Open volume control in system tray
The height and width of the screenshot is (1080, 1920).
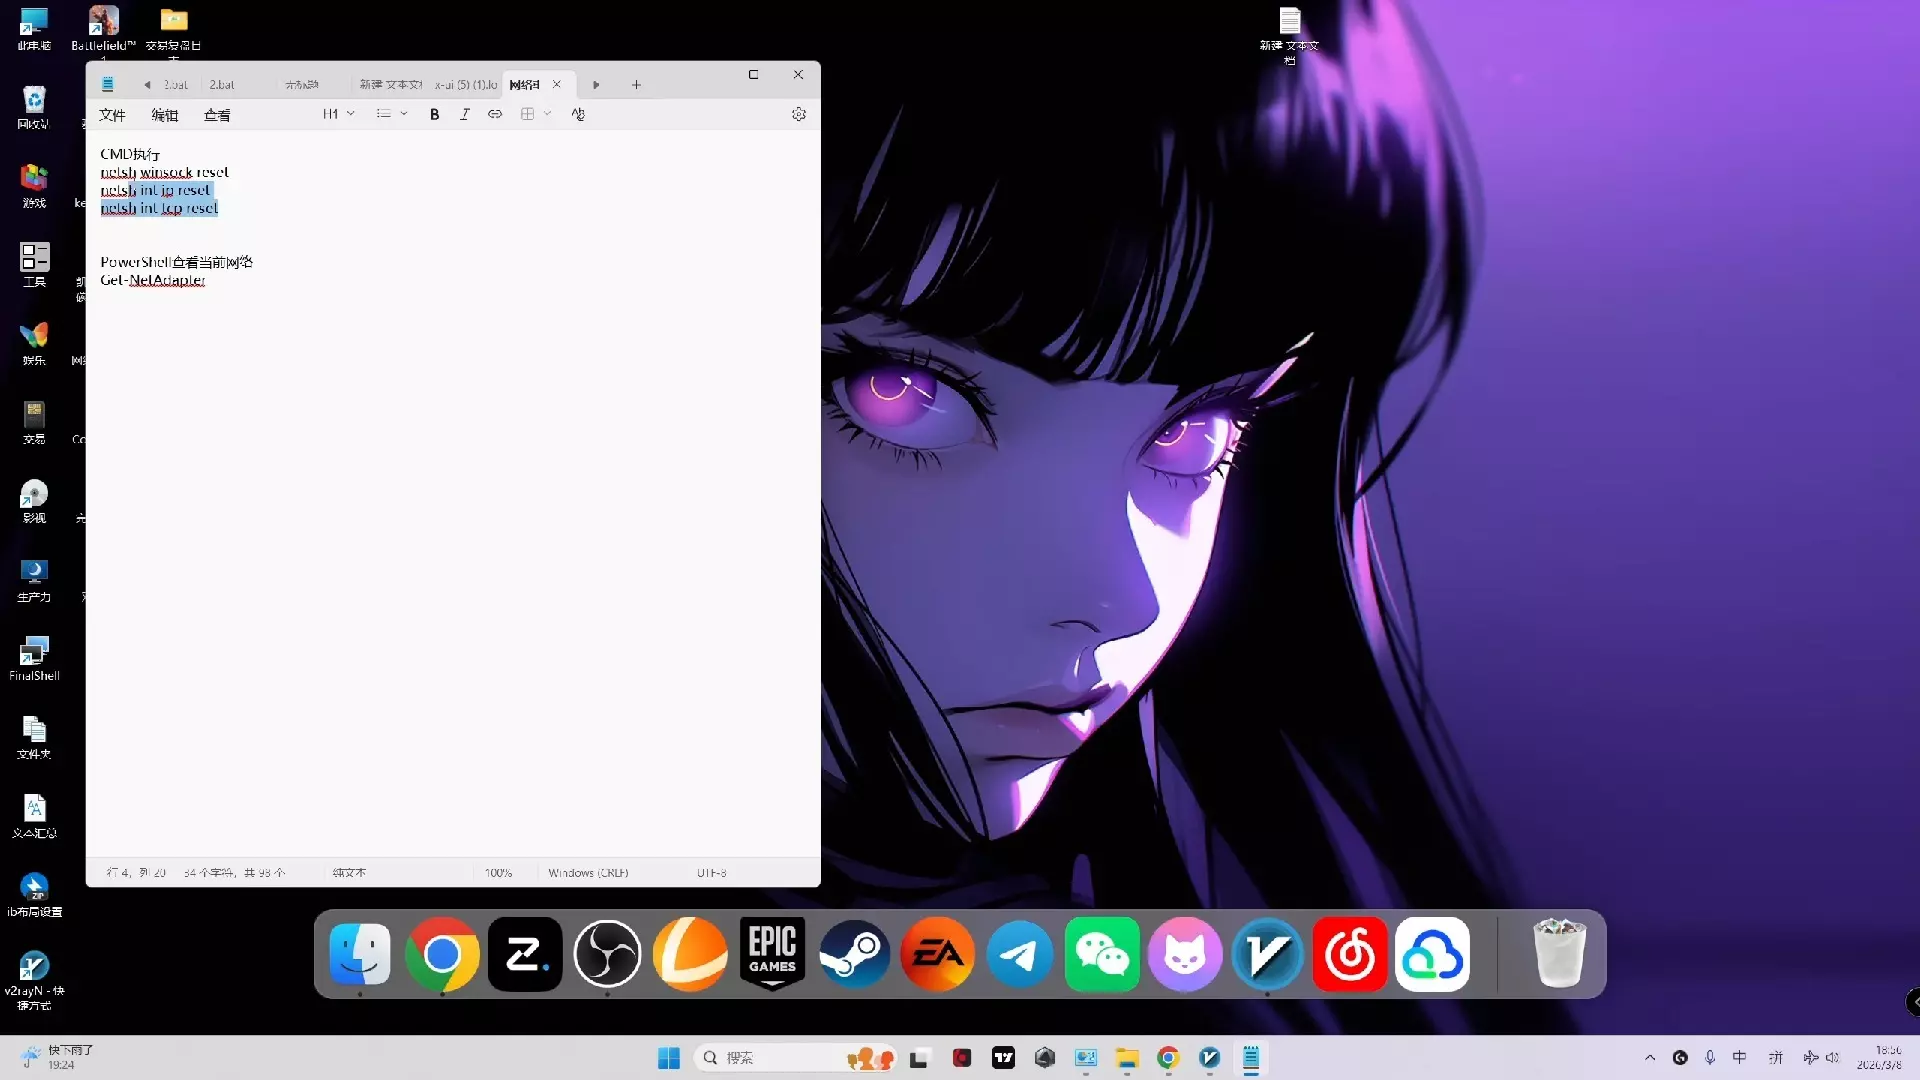click(x=1832, y=1058)
